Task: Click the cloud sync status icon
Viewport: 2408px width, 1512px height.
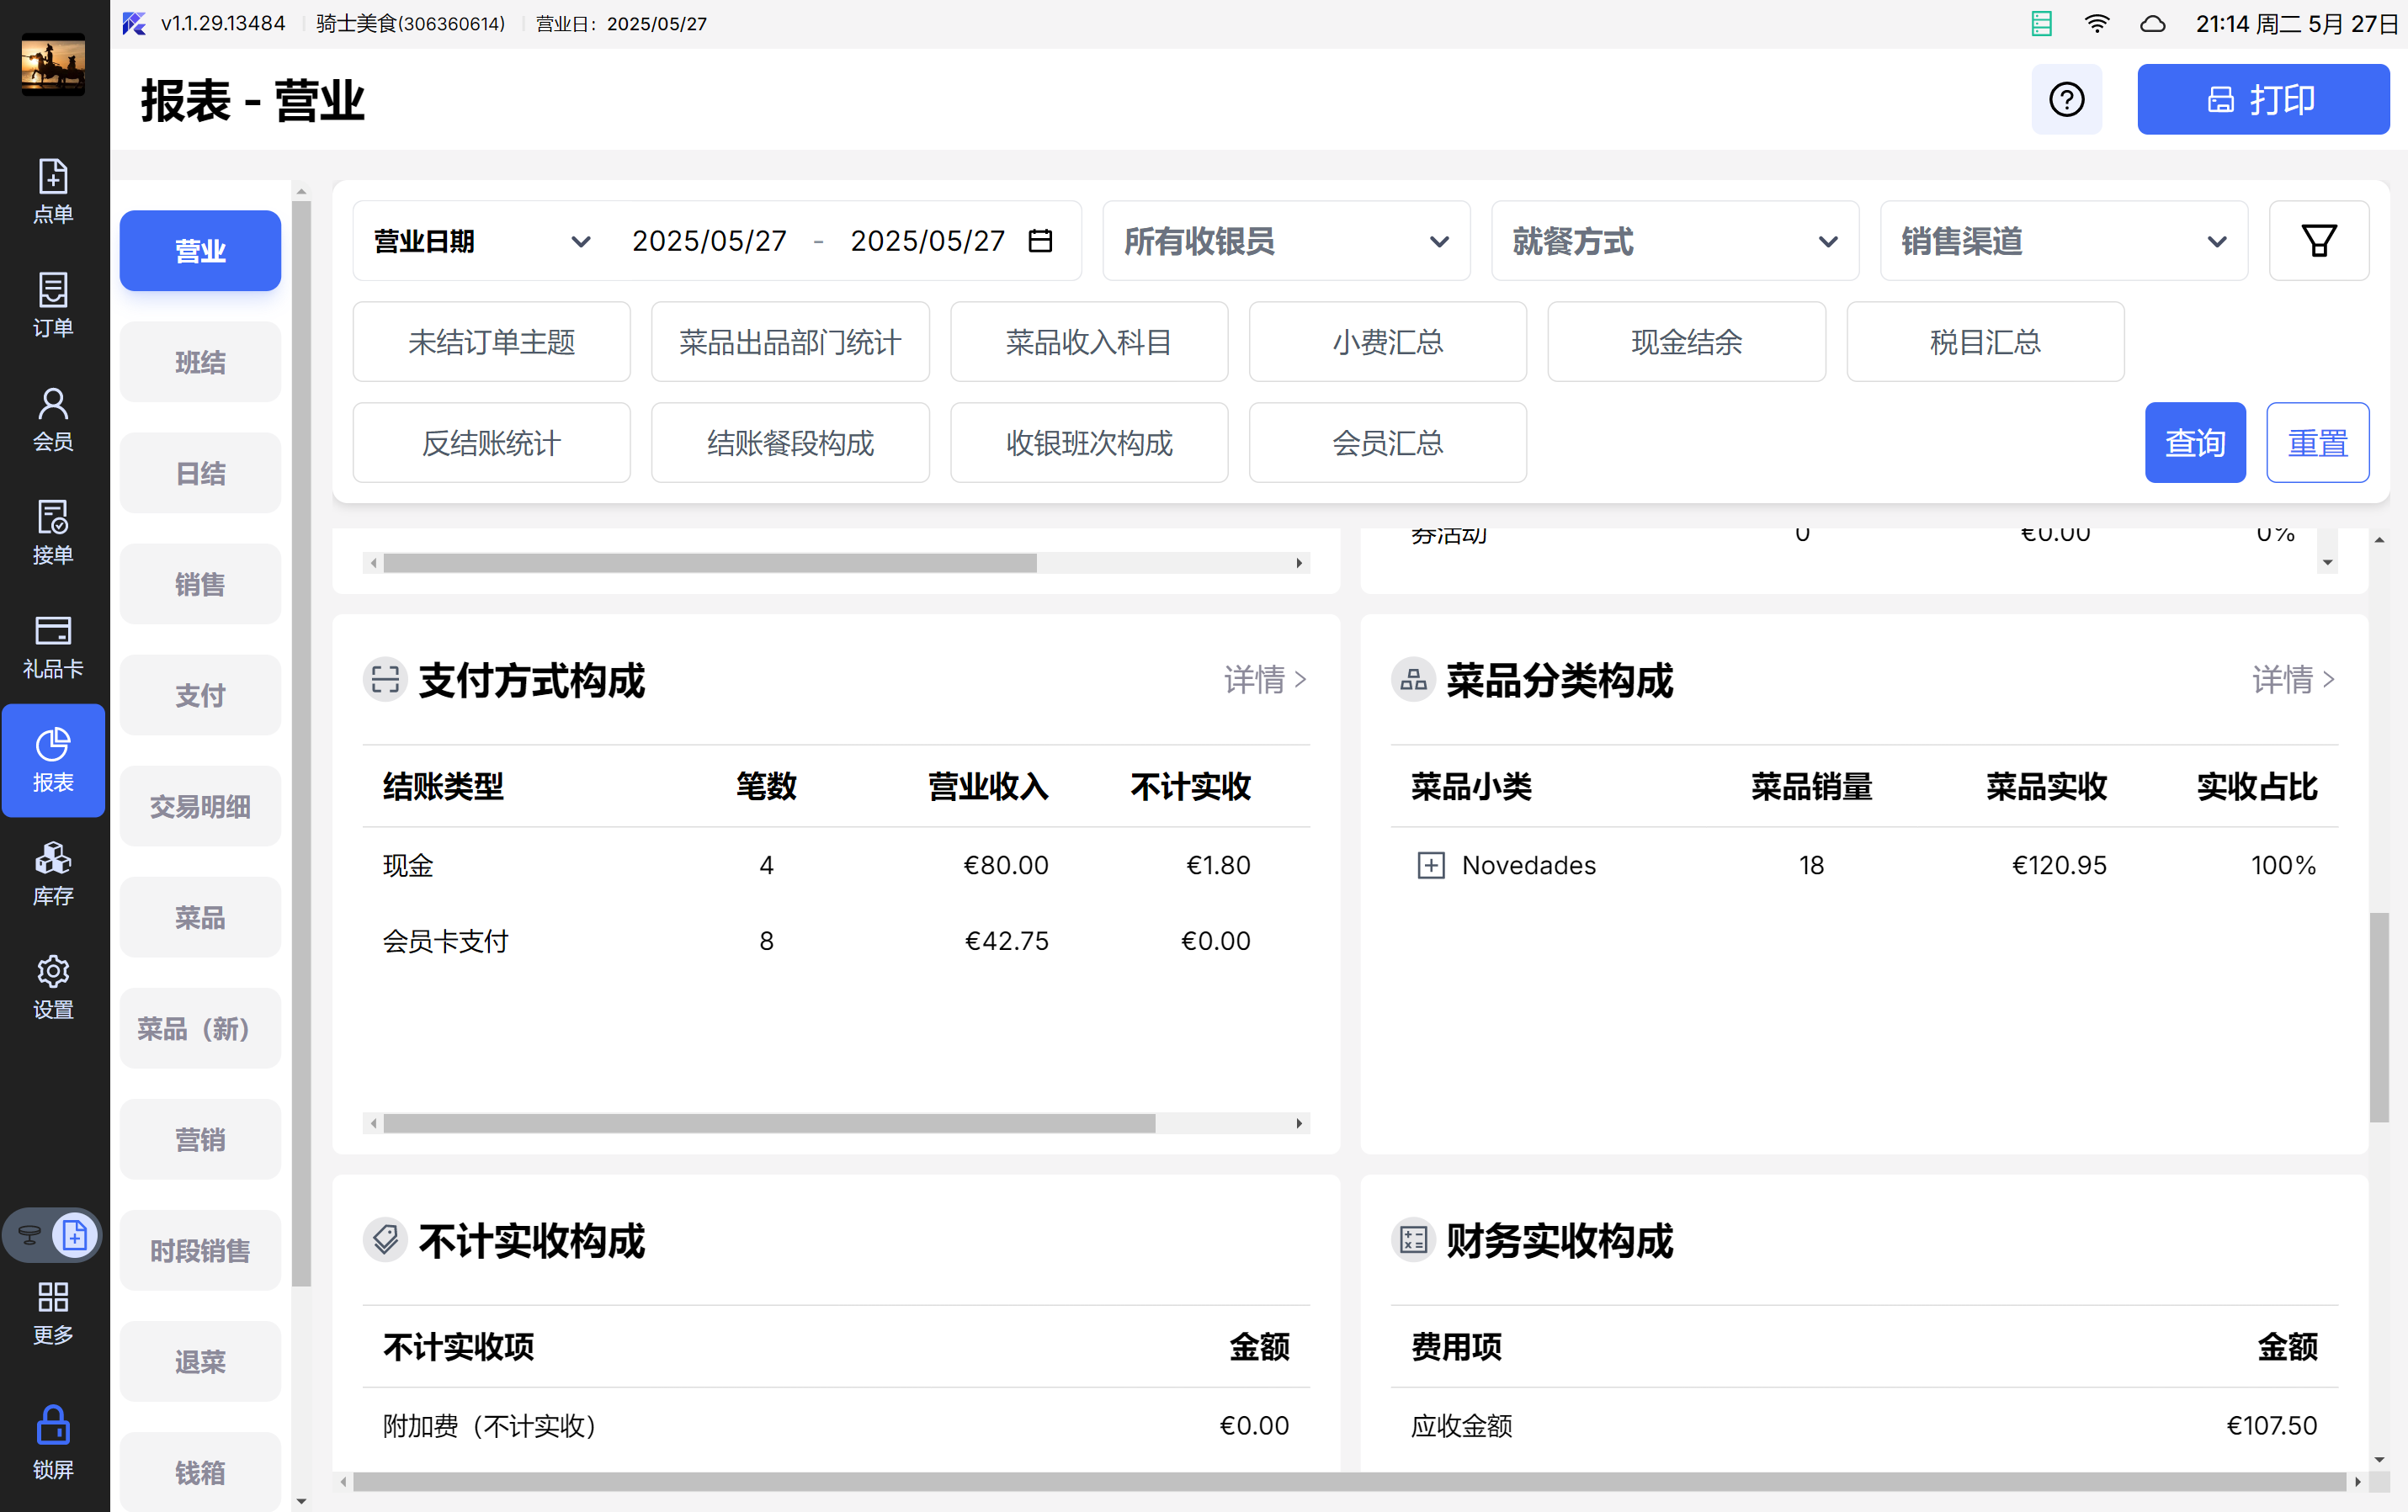Action: coord(2152,23)
